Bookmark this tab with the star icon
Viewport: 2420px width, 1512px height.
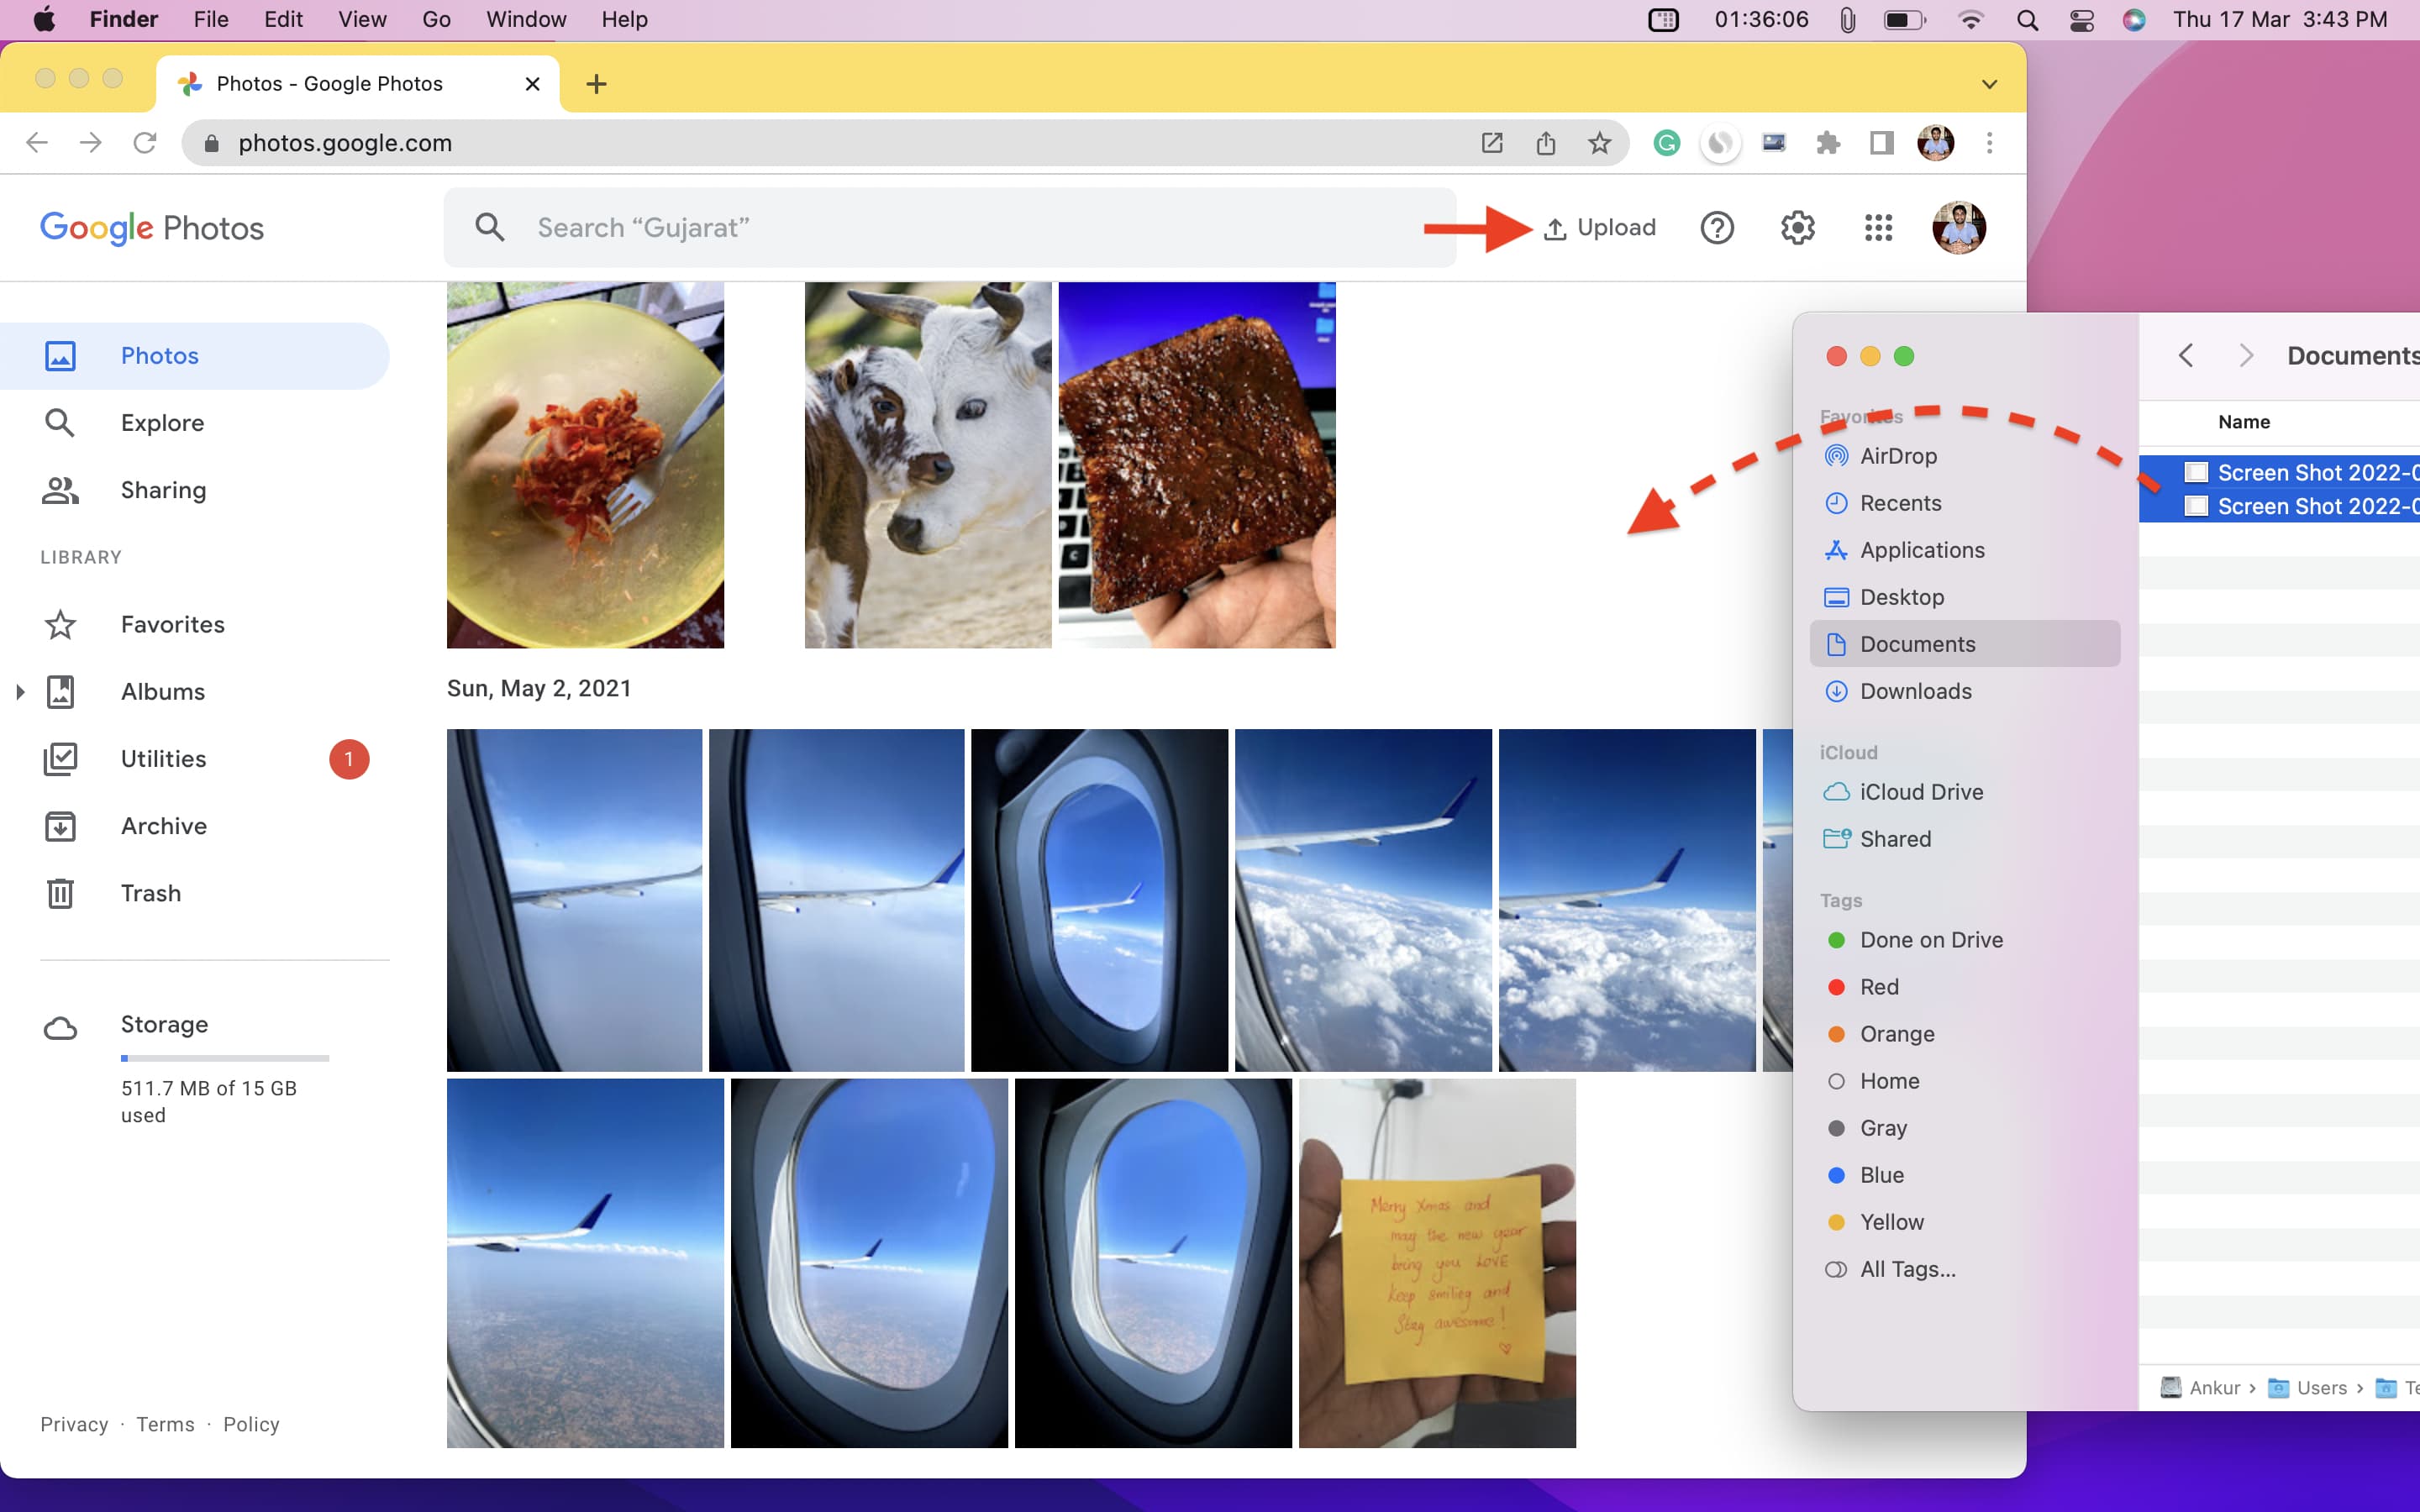pyautogui.click(x=1600, y=143)
